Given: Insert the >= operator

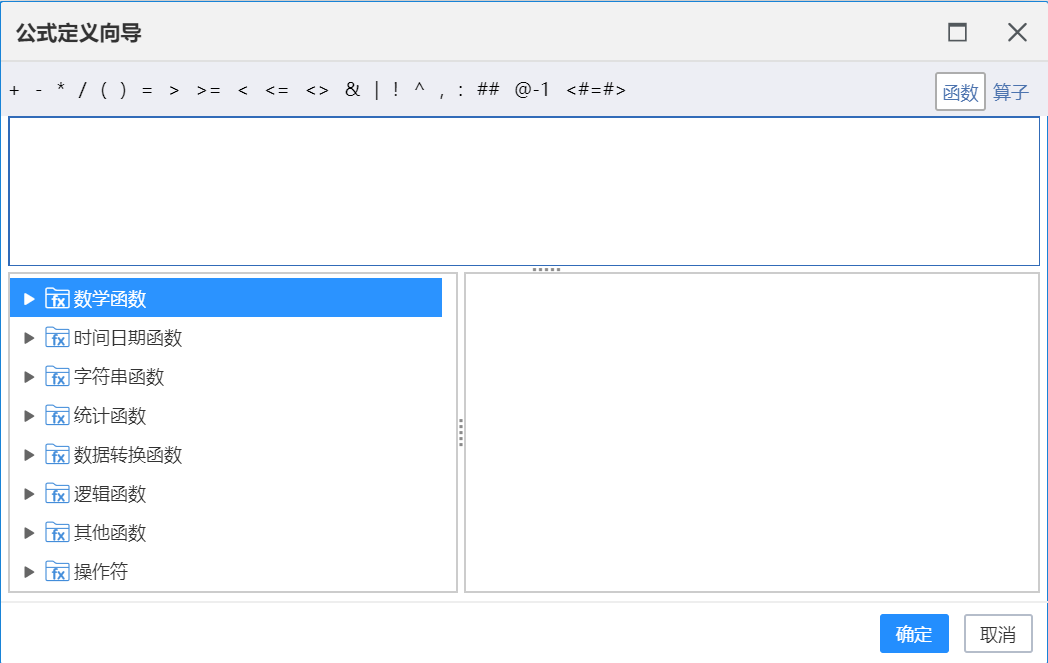Looking at the screenshot, I should pos(209,90).
